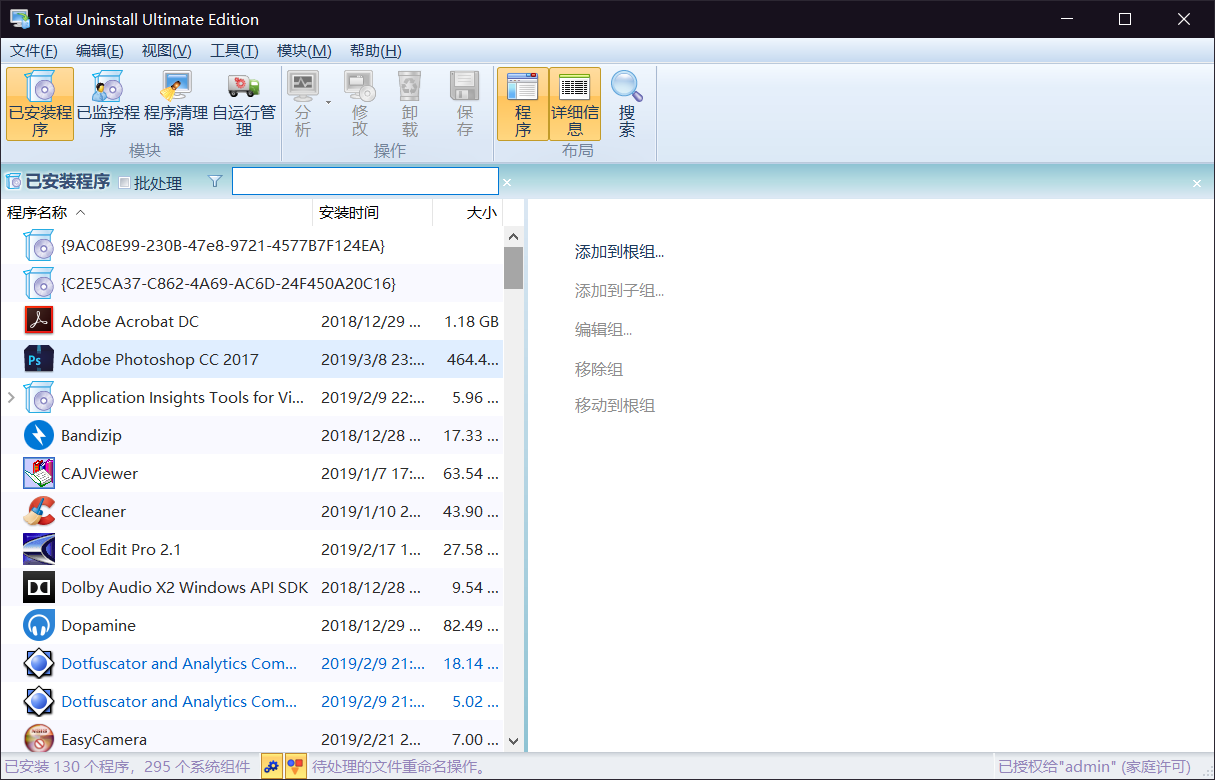The width and height of the screenshot is (1215, 780).
Task: Click icon of {C2E5CA37-C862...} entry
Action: 39,283
